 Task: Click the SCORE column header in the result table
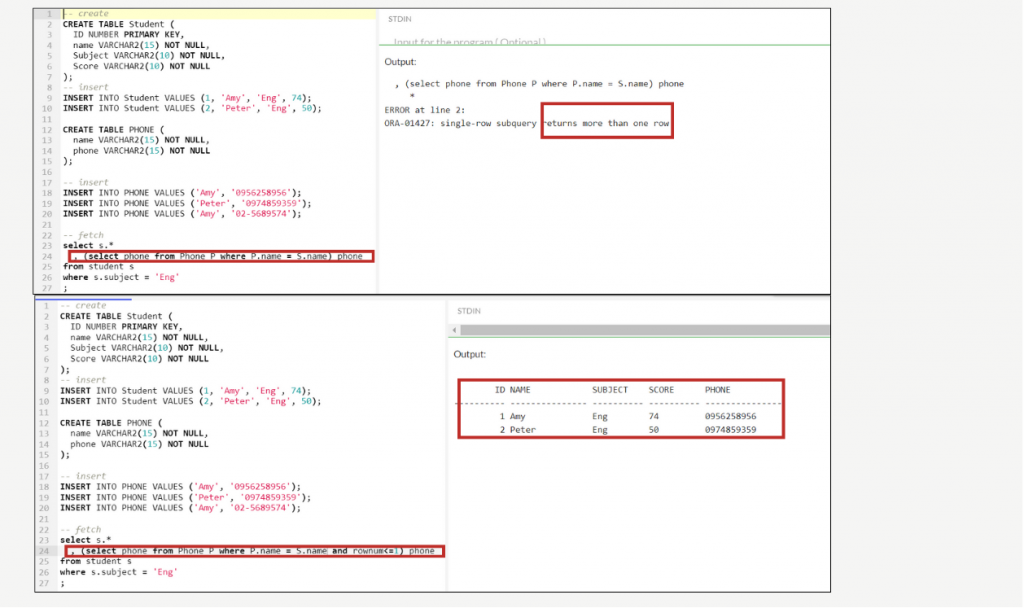tap(661, 390)
